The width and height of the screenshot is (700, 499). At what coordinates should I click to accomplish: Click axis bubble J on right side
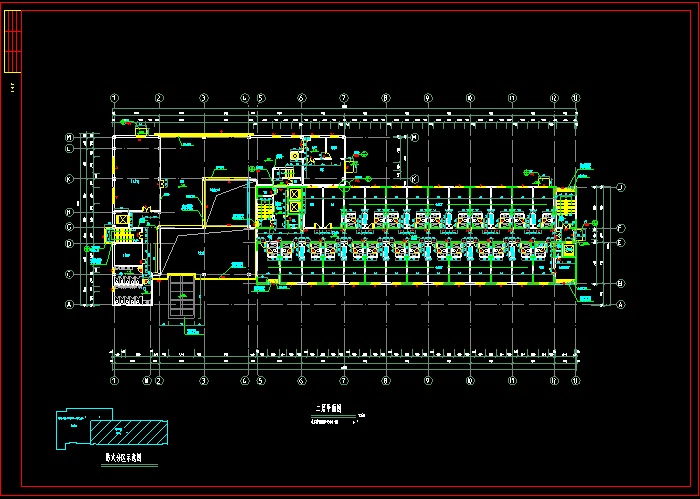620,187
